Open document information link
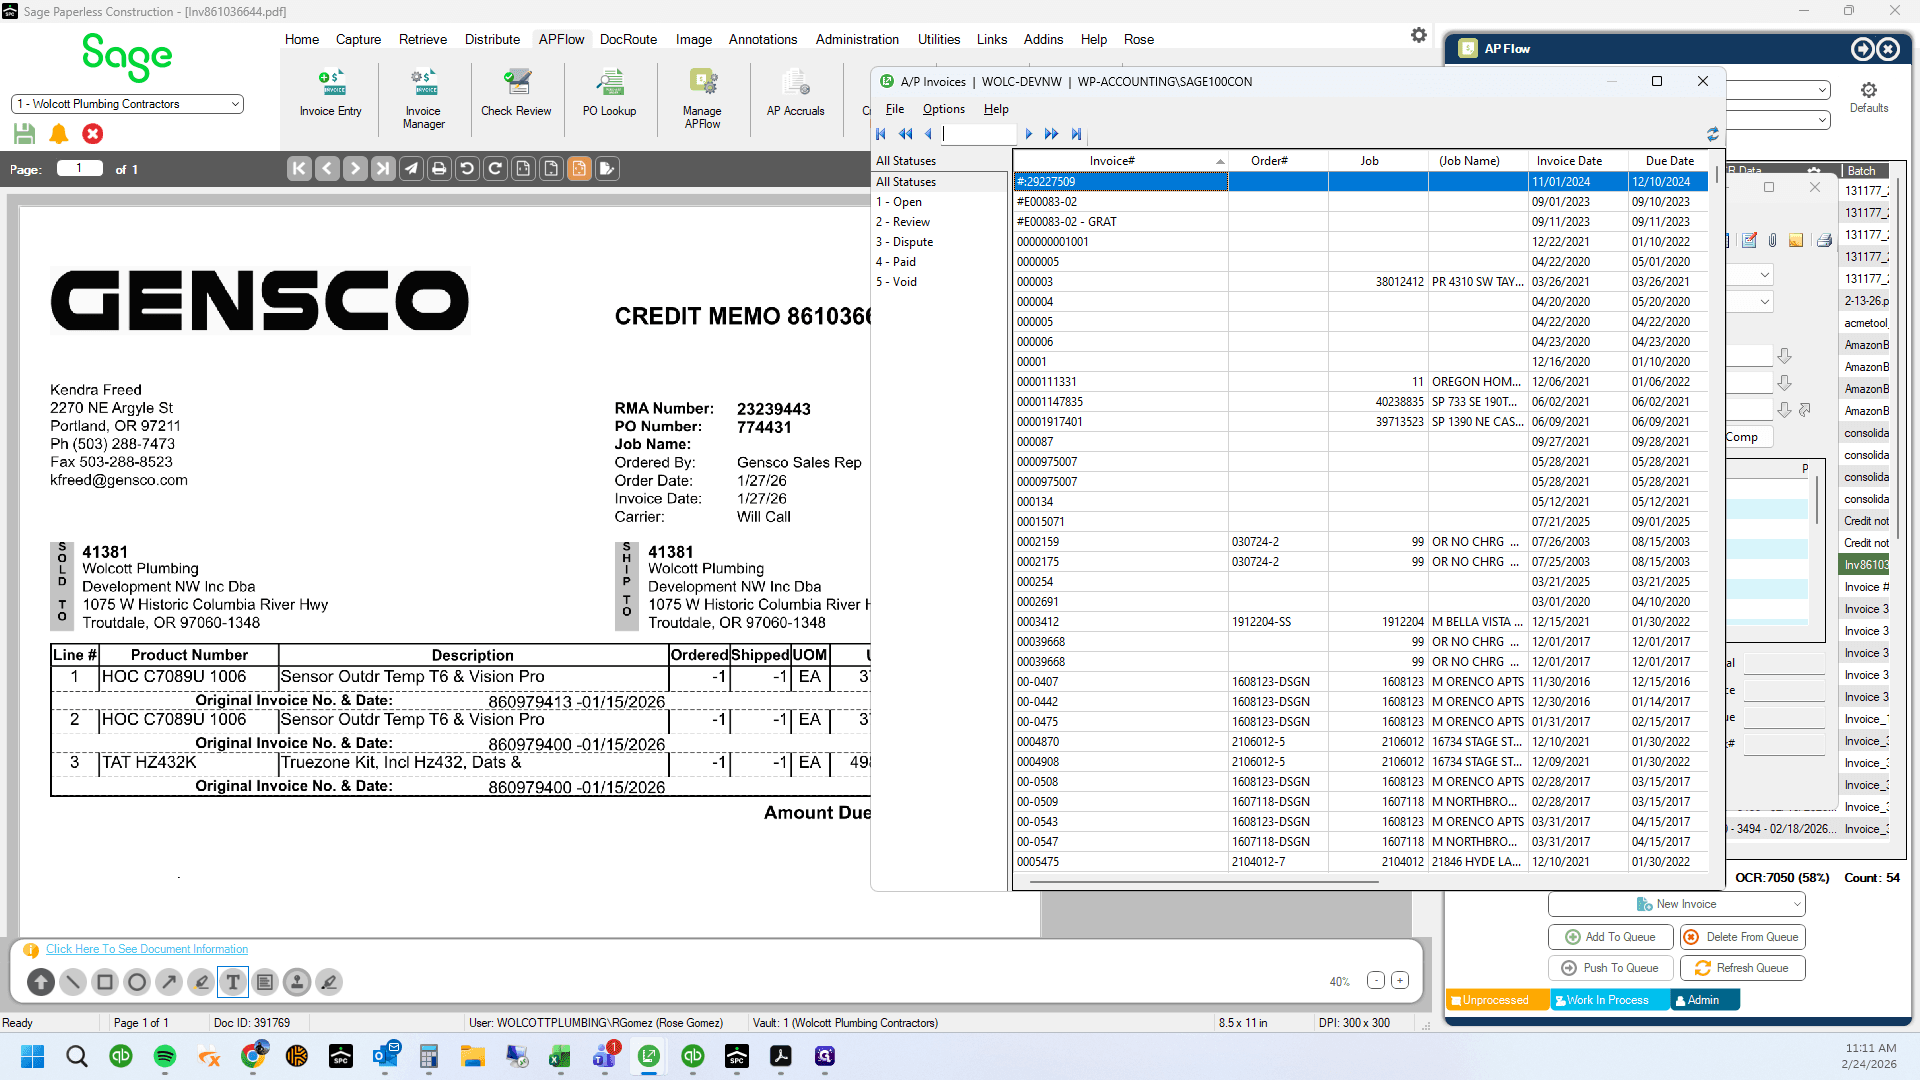 [147, 949]
